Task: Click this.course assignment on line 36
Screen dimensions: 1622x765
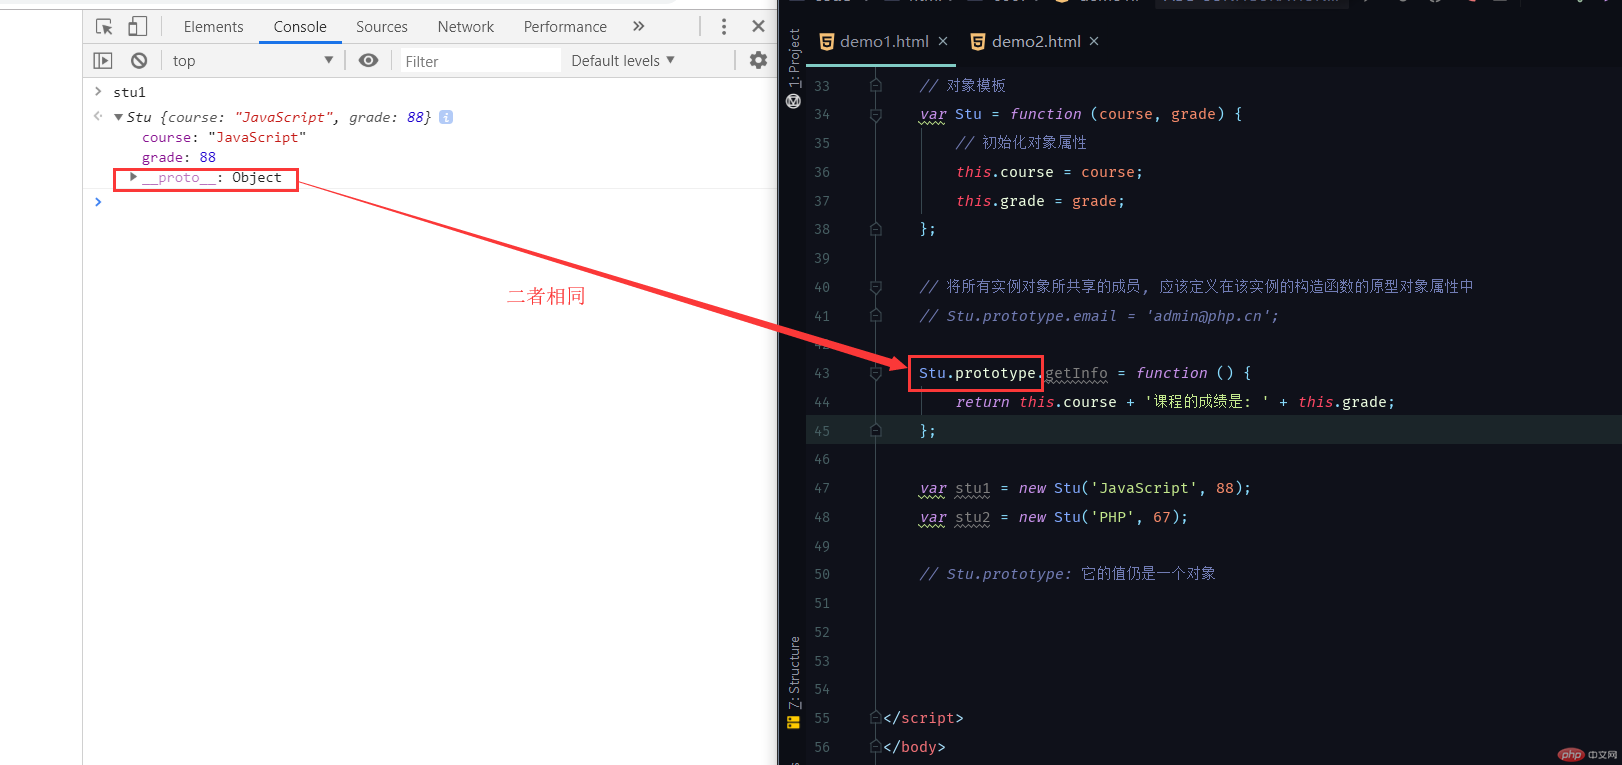Action: 1049,172
